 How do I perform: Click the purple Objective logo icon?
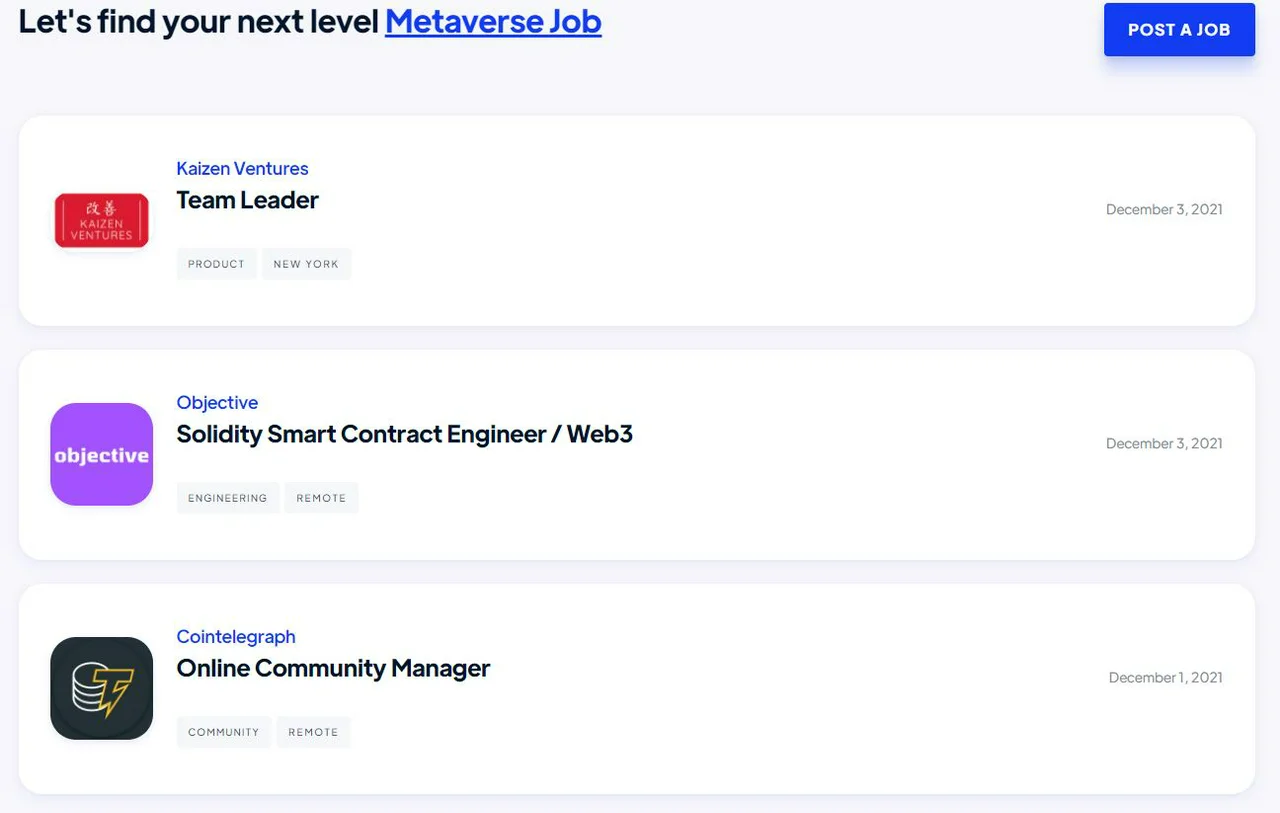pos(101,454)
